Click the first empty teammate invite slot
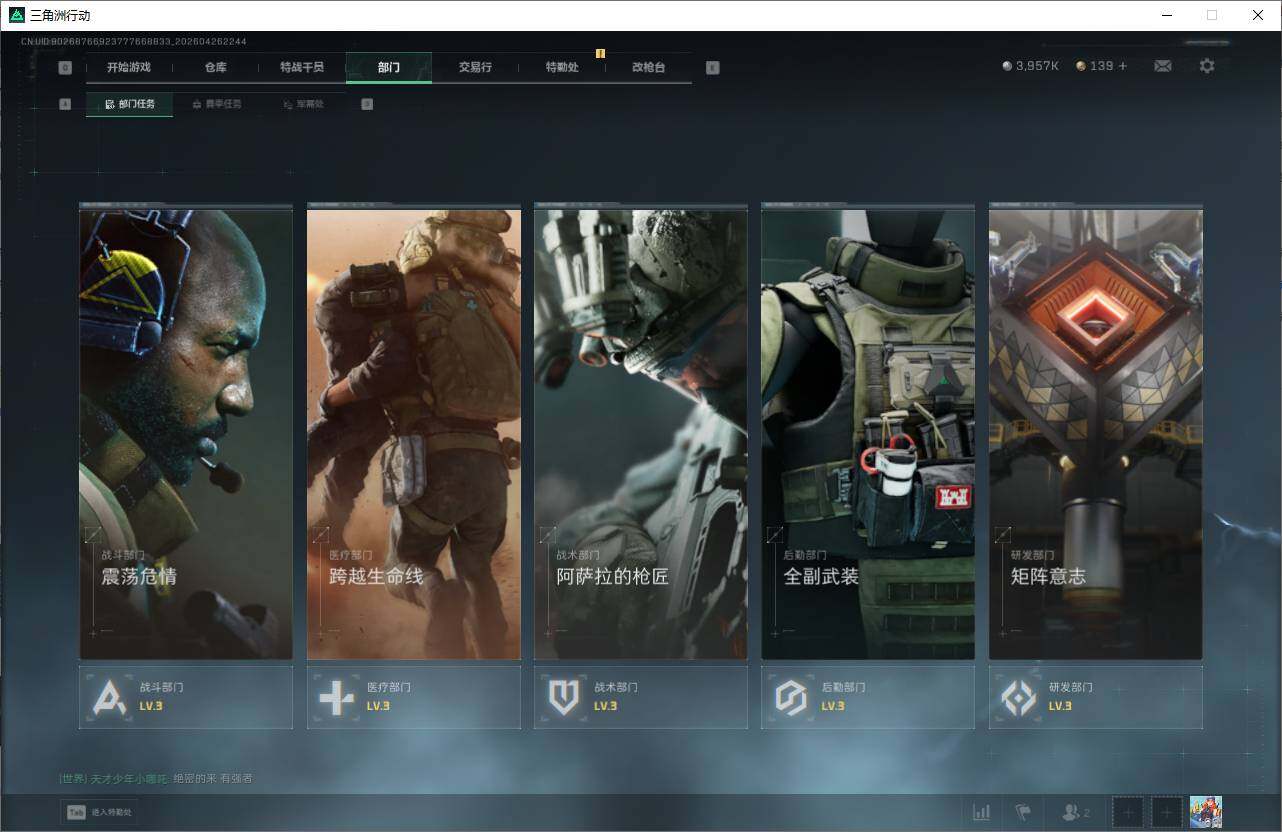Image resolution: width=1282 pixels, height=832 pixels. [x=1128, y=812]
